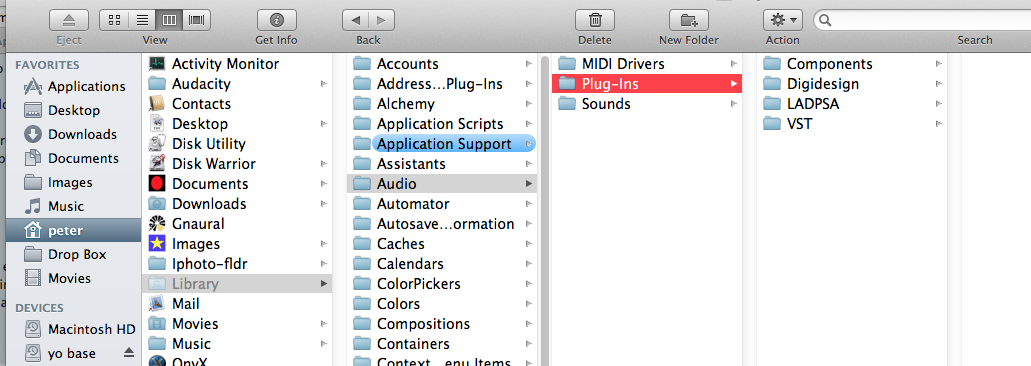Go back using the left arrow
This screenshot has width=1031, height=366.
pos(355,20)
